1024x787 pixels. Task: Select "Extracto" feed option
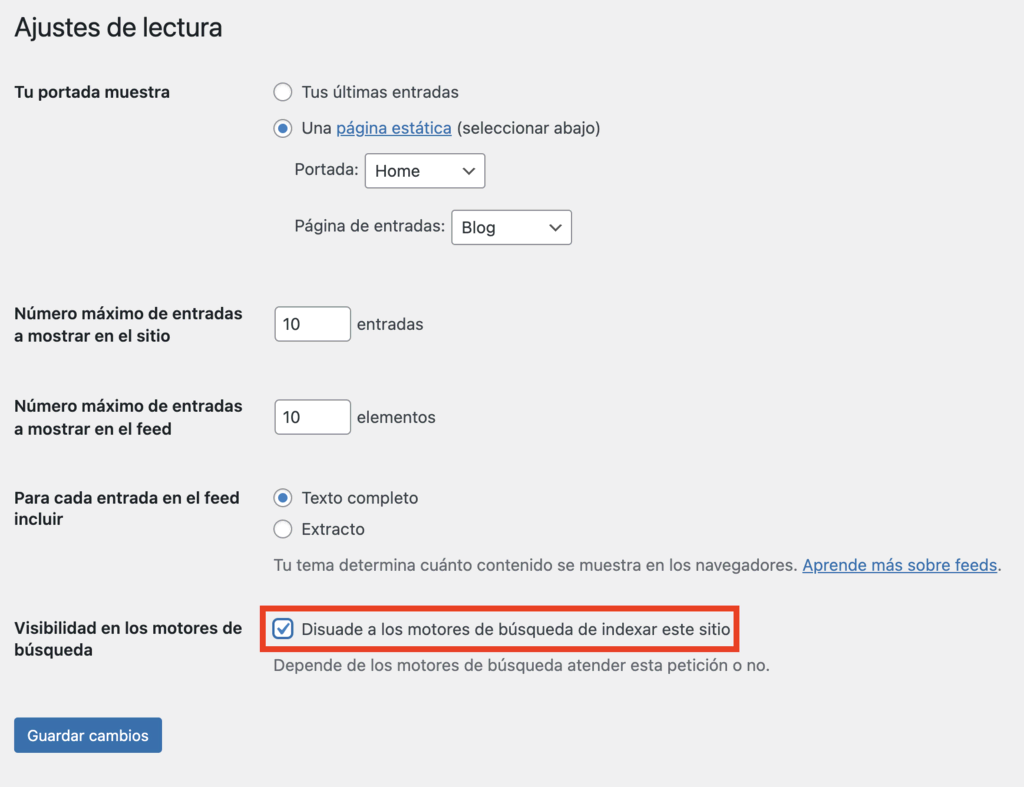(x=283, y=529)
